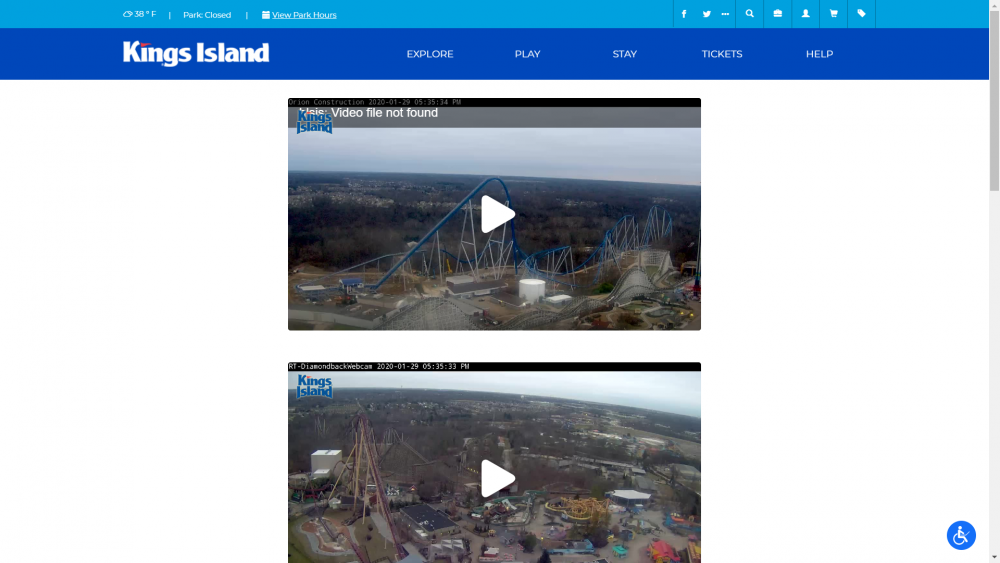This screenshot has height=563, width=1000.
Task: Show more social links (three dots)
Action: click(x=725, y=14)
